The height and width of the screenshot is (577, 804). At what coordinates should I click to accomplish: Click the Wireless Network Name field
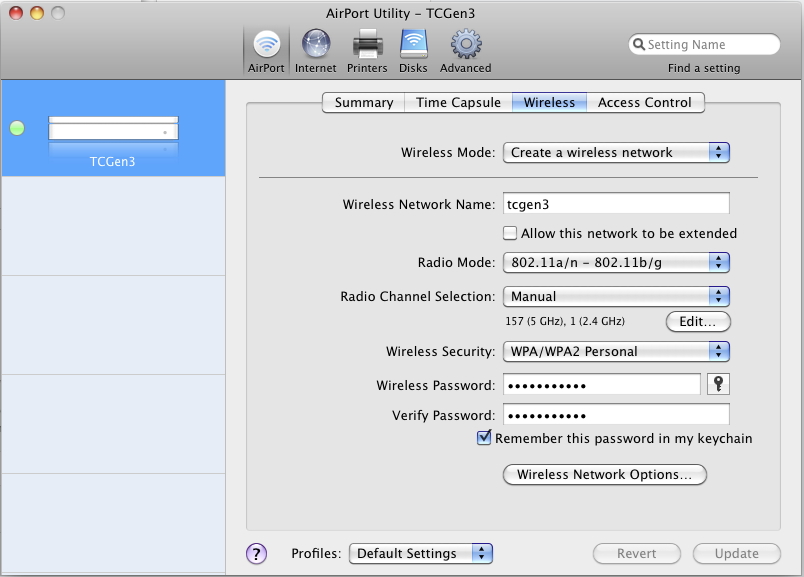pyautogui.click(x=616, y=204)
